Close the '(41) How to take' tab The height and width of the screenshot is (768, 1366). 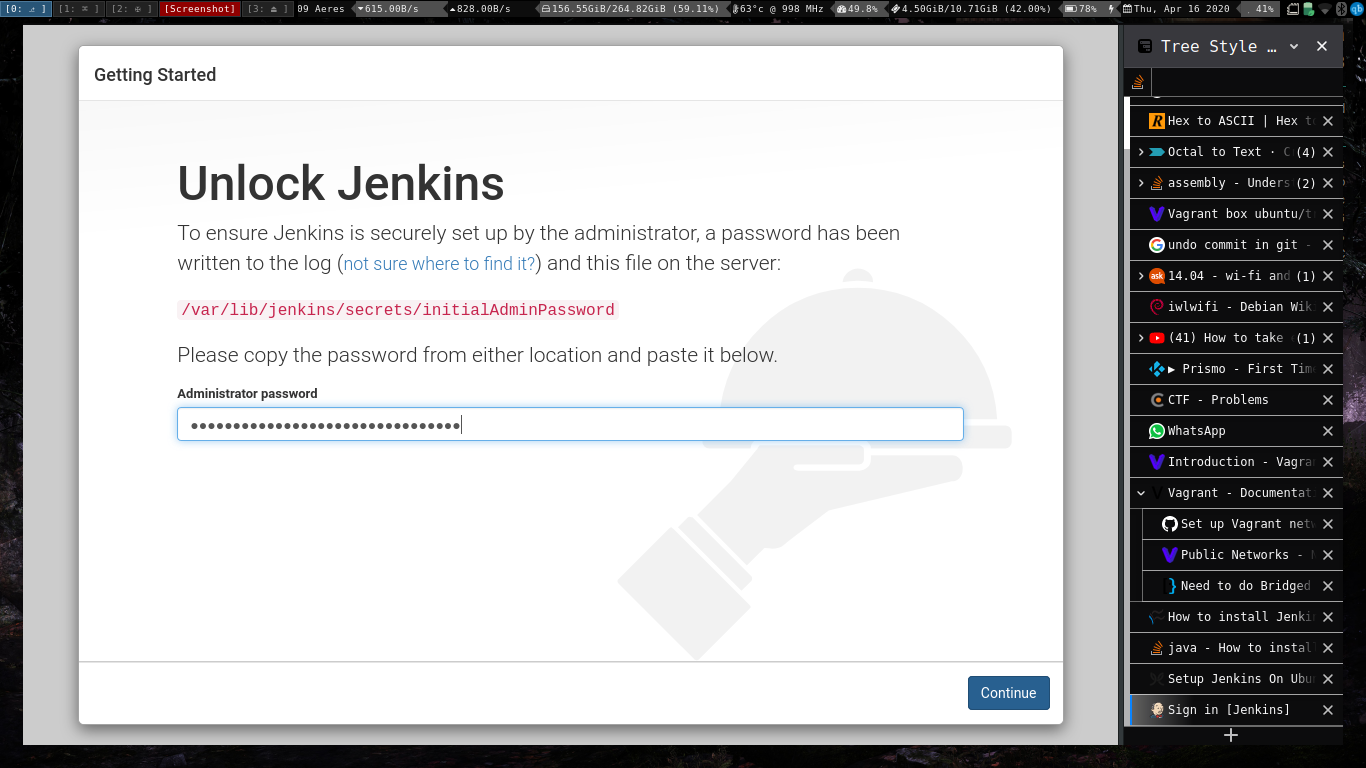pyautogui.click(x=1328, y=338)
